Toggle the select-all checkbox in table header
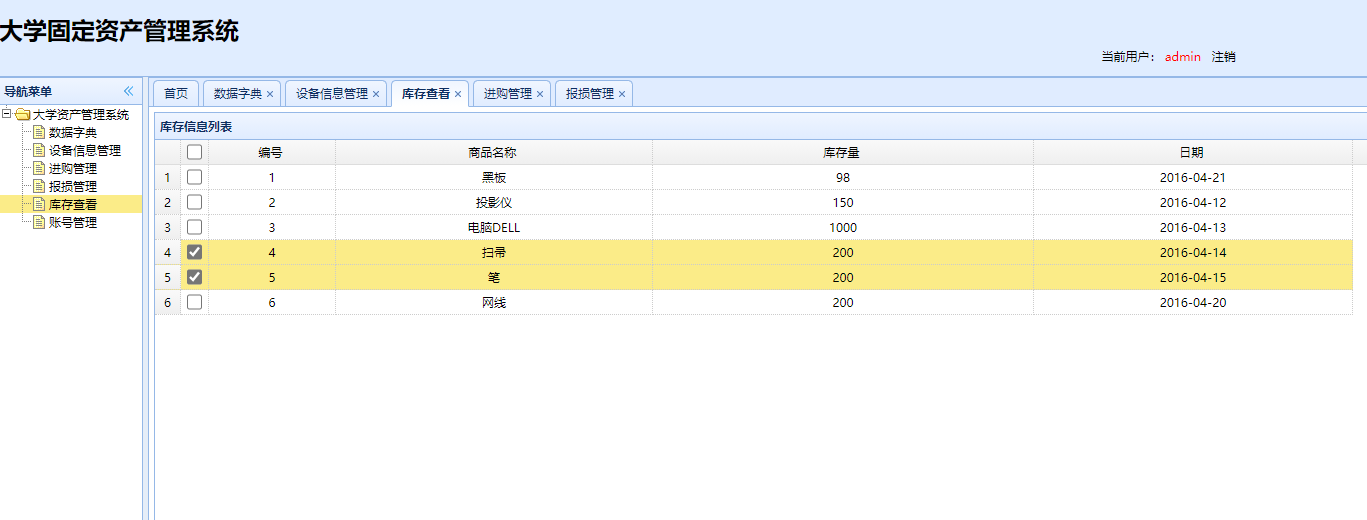The width and height of the screenshot is (1367, 520). [194, 152]
